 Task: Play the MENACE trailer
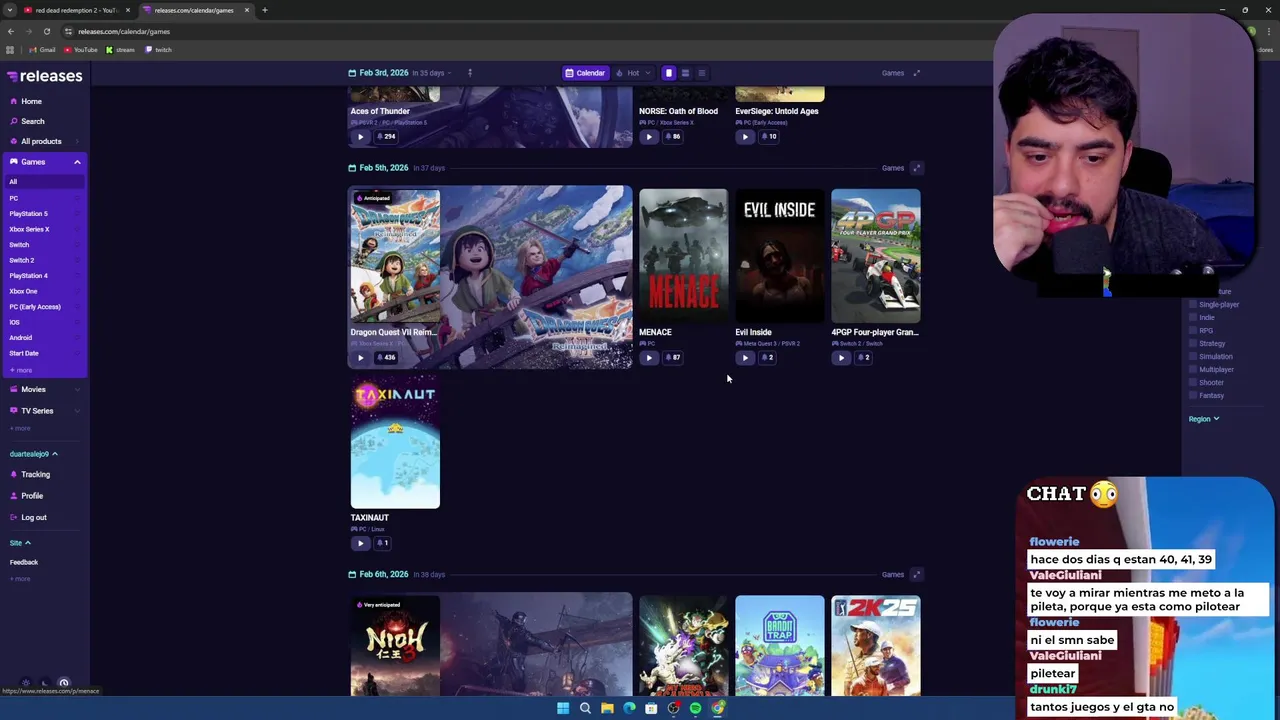pyautogui.click(x=649, y=357)
